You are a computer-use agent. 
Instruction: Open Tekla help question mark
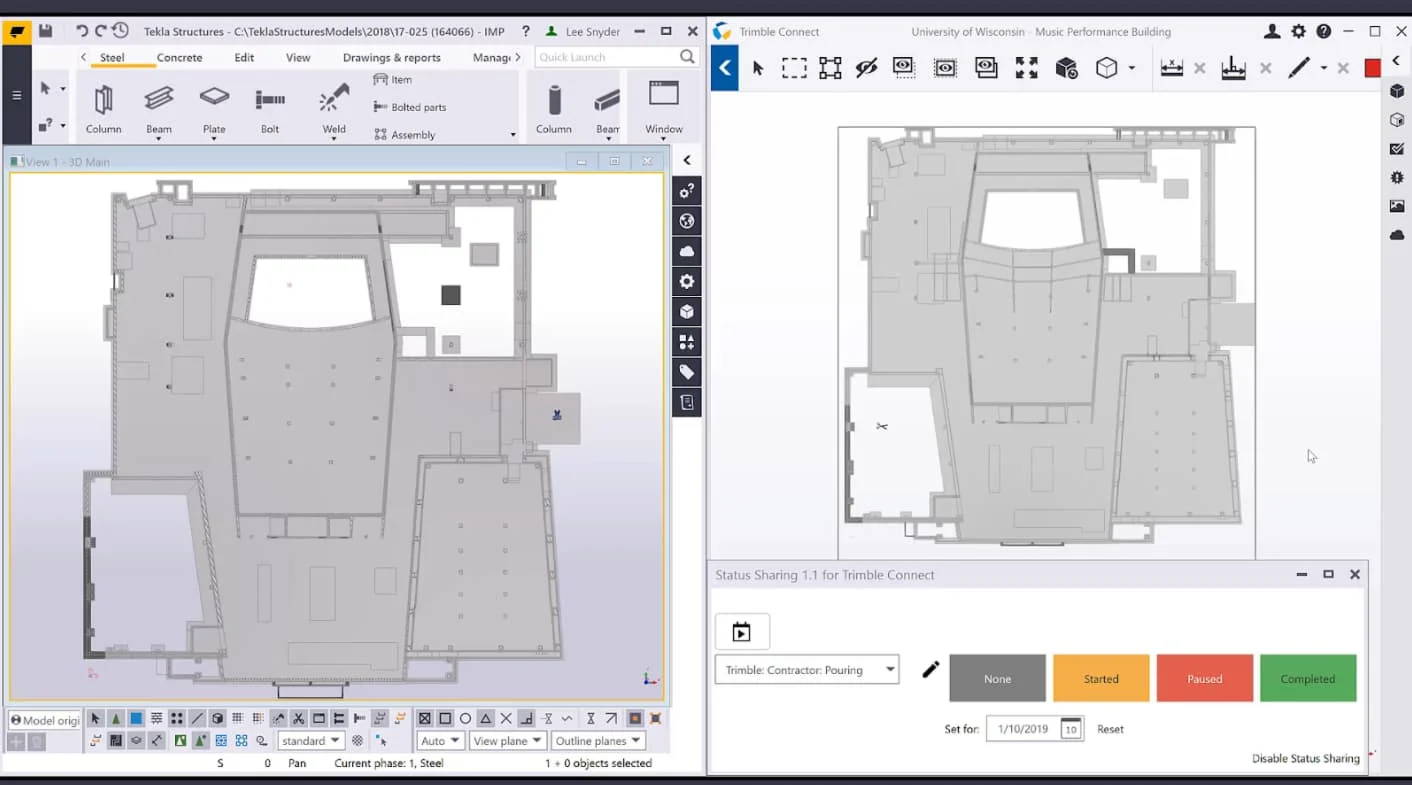click(x=526, y=31)
